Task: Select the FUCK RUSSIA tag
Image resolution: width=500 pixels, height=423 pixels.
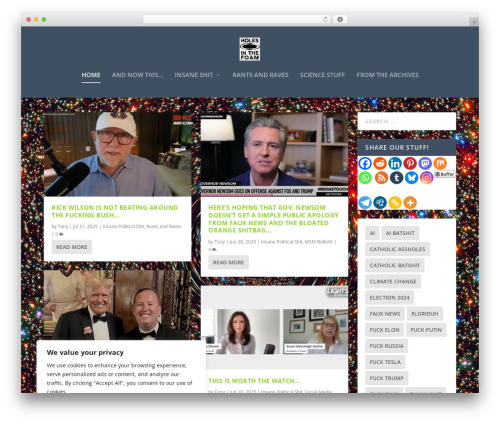Action: (386, 346)
